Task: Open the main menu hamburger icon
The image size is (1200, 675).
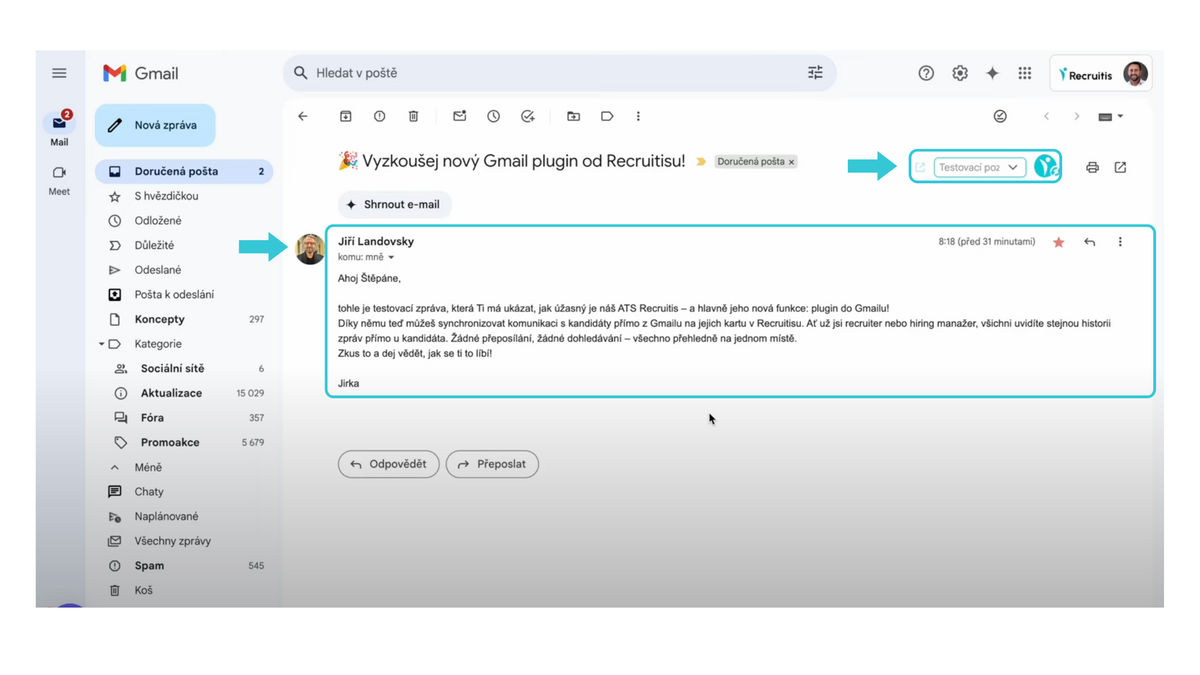Action: (x=59, y=73)
